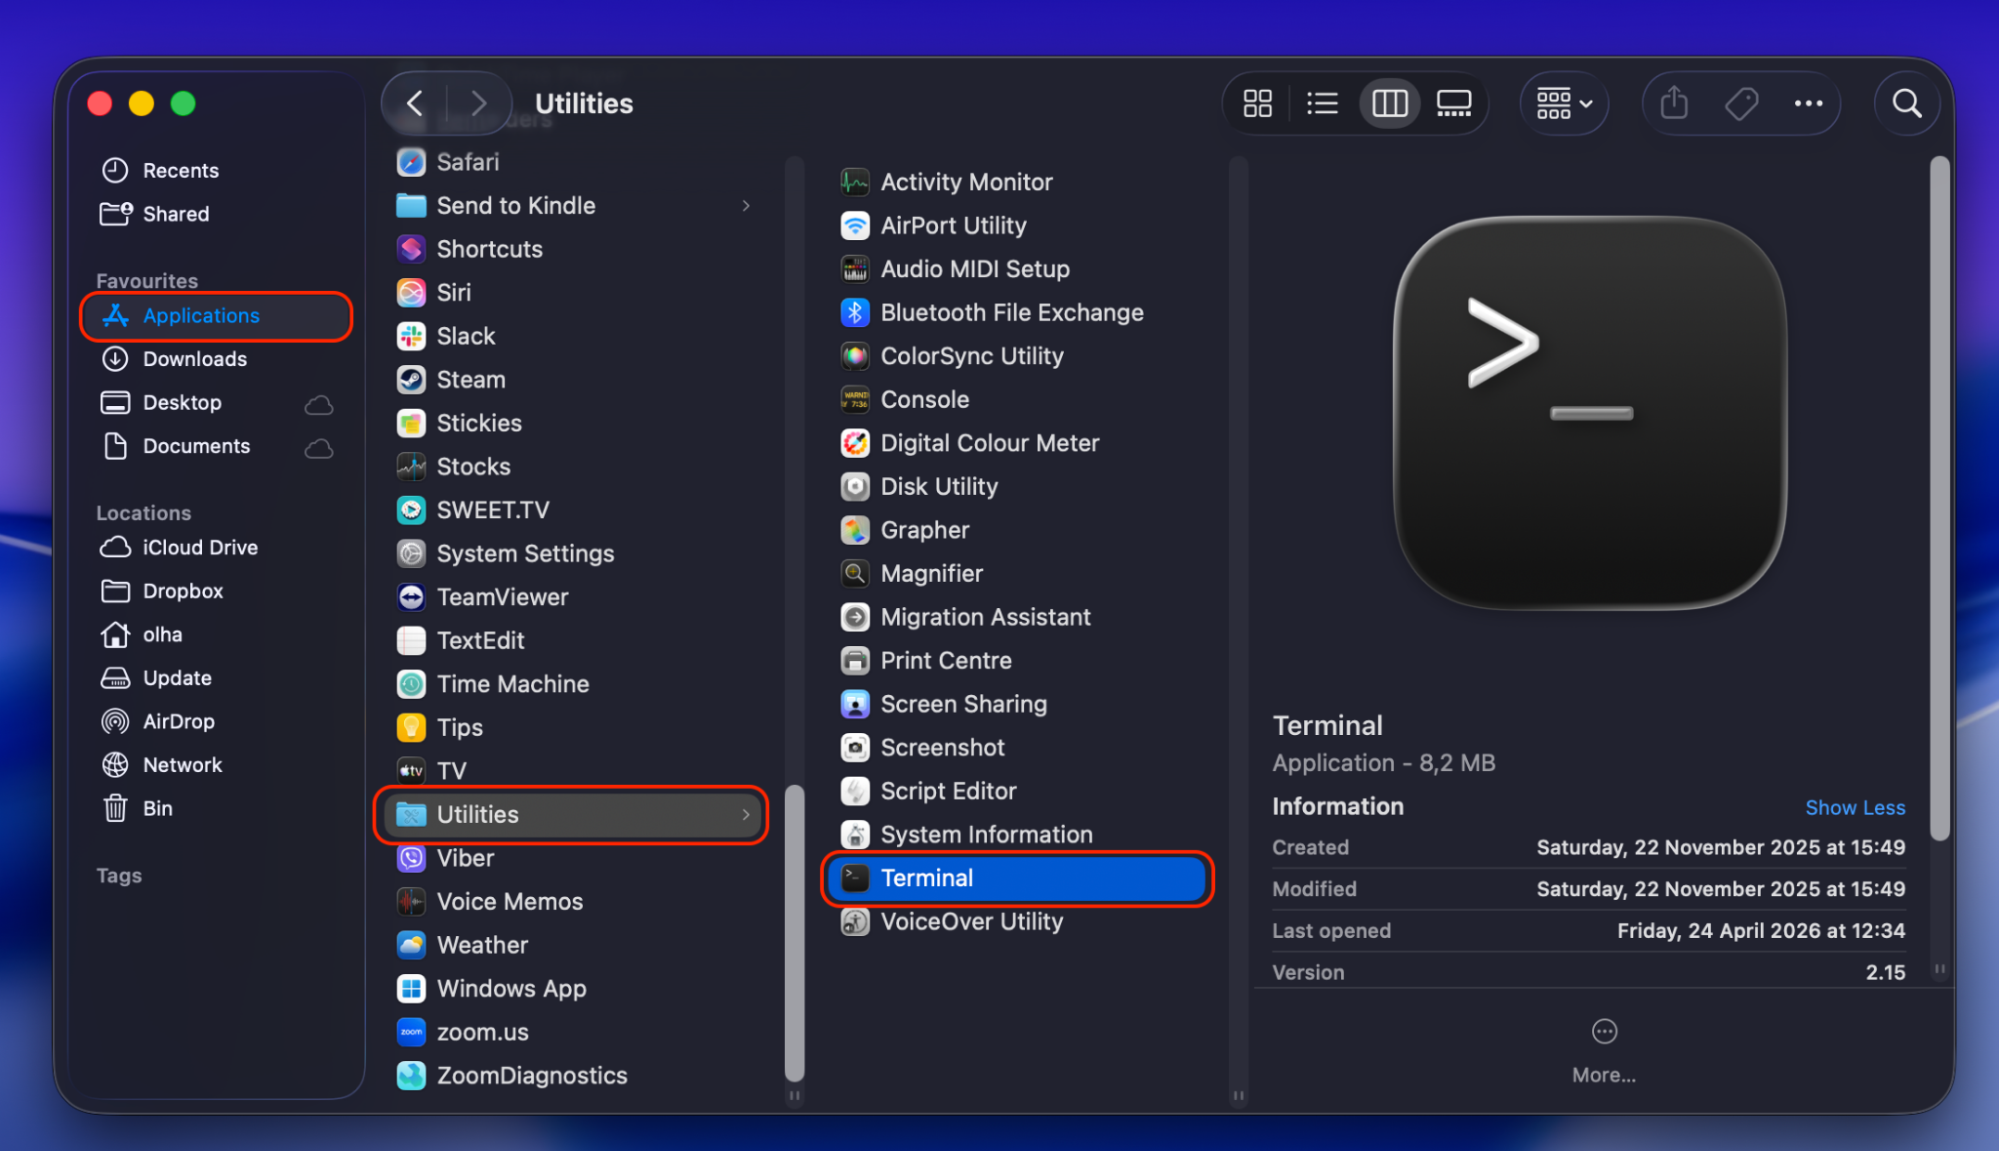Select the Viber app
Screen dimensions: 1999x1151
click(x=465, y=858)
